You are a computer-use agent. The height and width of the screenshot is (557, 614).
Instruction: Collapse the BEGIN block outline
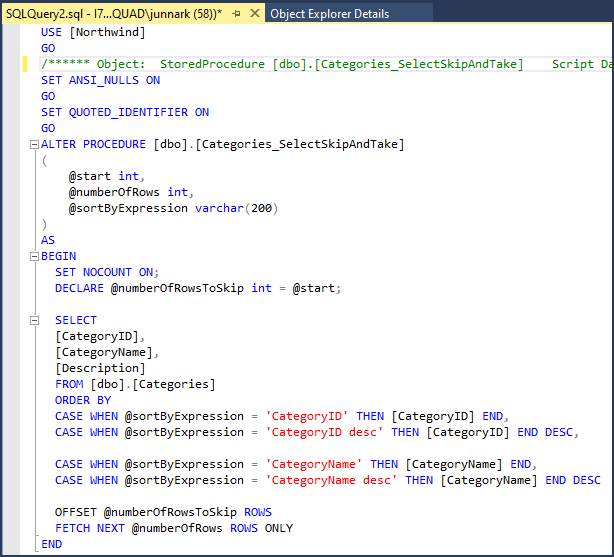(x=33, y=257)
